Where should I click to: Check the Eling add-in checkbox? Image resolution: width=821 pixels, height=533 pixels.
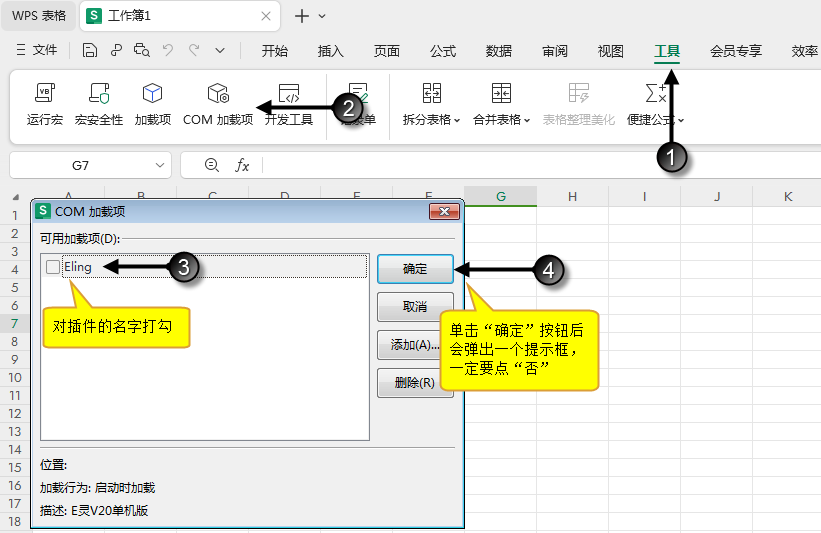click(52, 267)
